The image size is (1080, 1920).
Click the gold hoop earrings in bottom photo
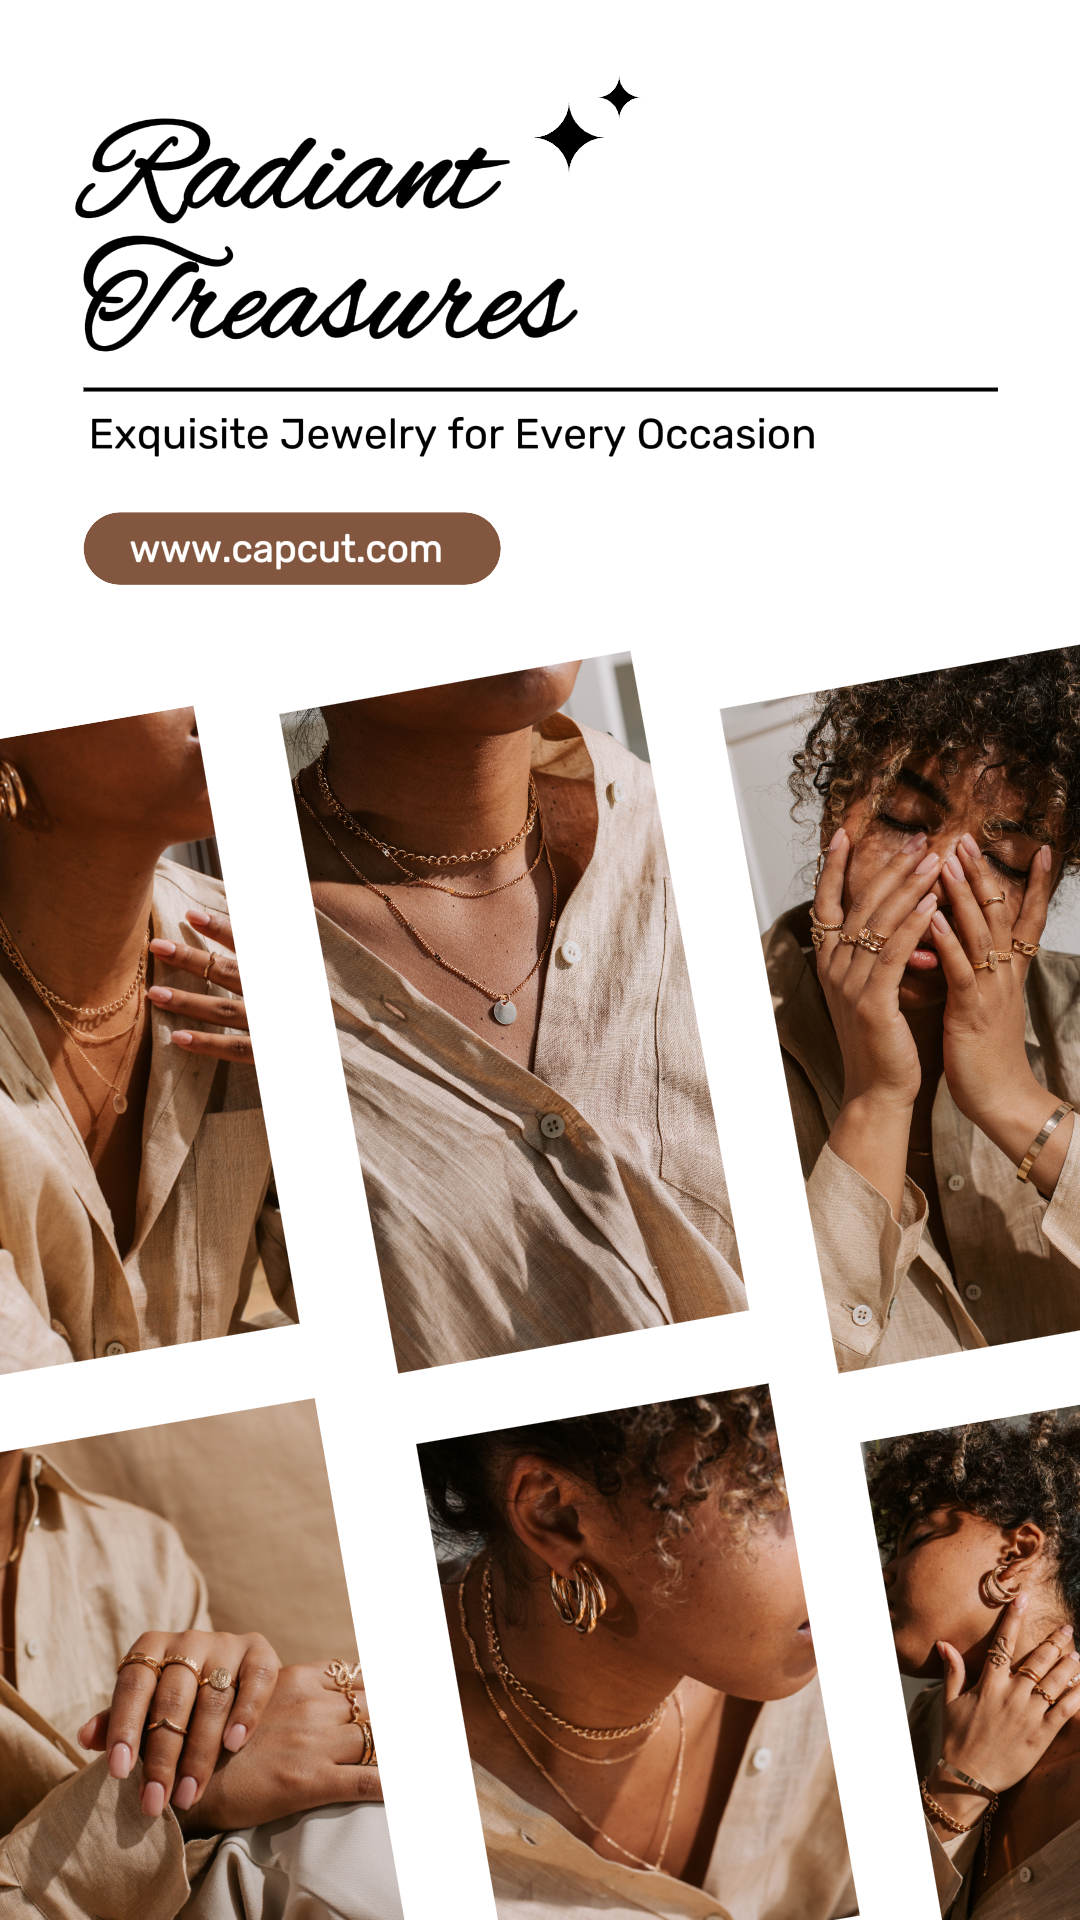click(x=580, y=1597)
